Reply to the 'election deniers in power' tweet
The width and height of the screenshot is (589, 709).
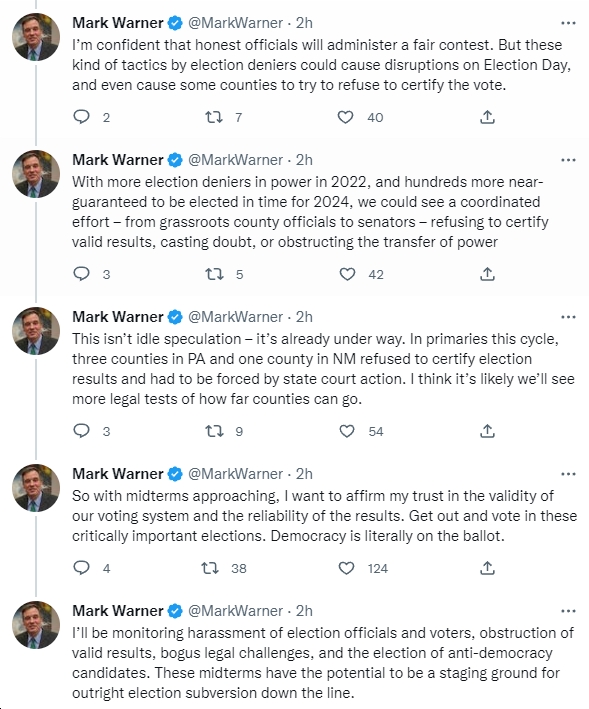[81, 274]
